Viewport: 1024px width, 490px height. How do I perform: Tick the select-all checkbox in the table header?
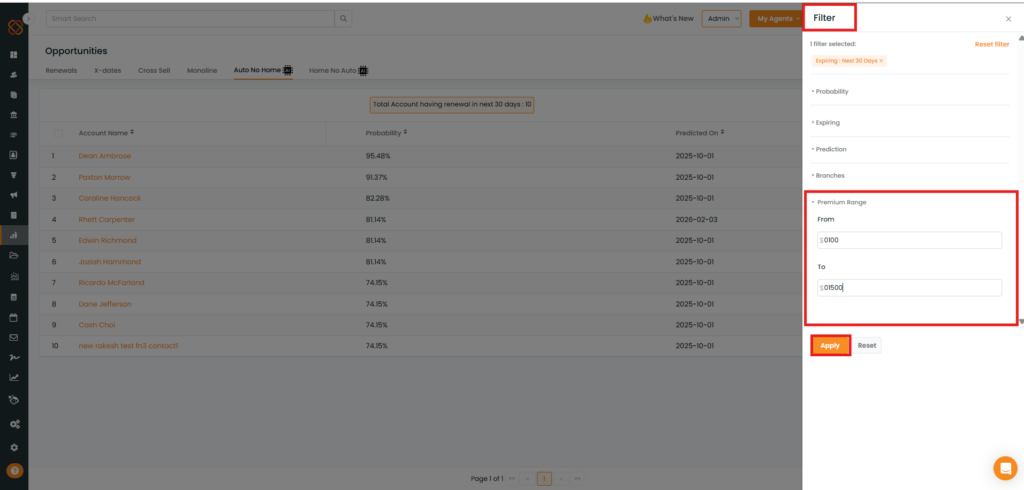[x=59, y=133]
